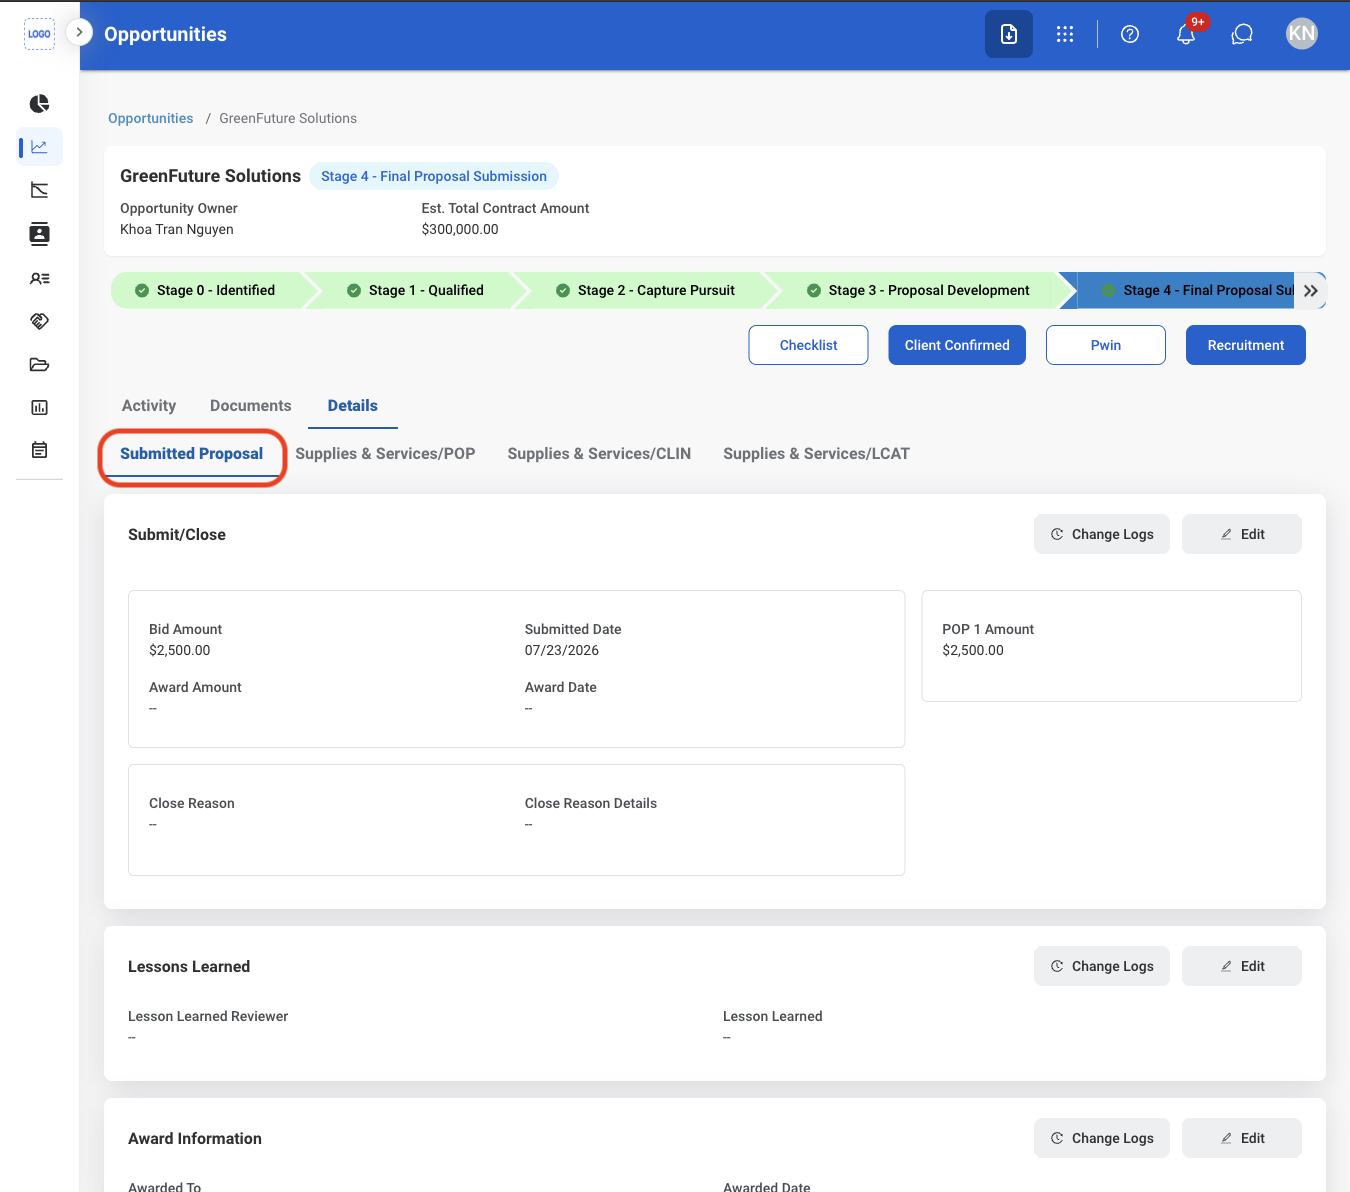Edit the Award Information section
1350x1192 pixels.
(1242, 1138)
